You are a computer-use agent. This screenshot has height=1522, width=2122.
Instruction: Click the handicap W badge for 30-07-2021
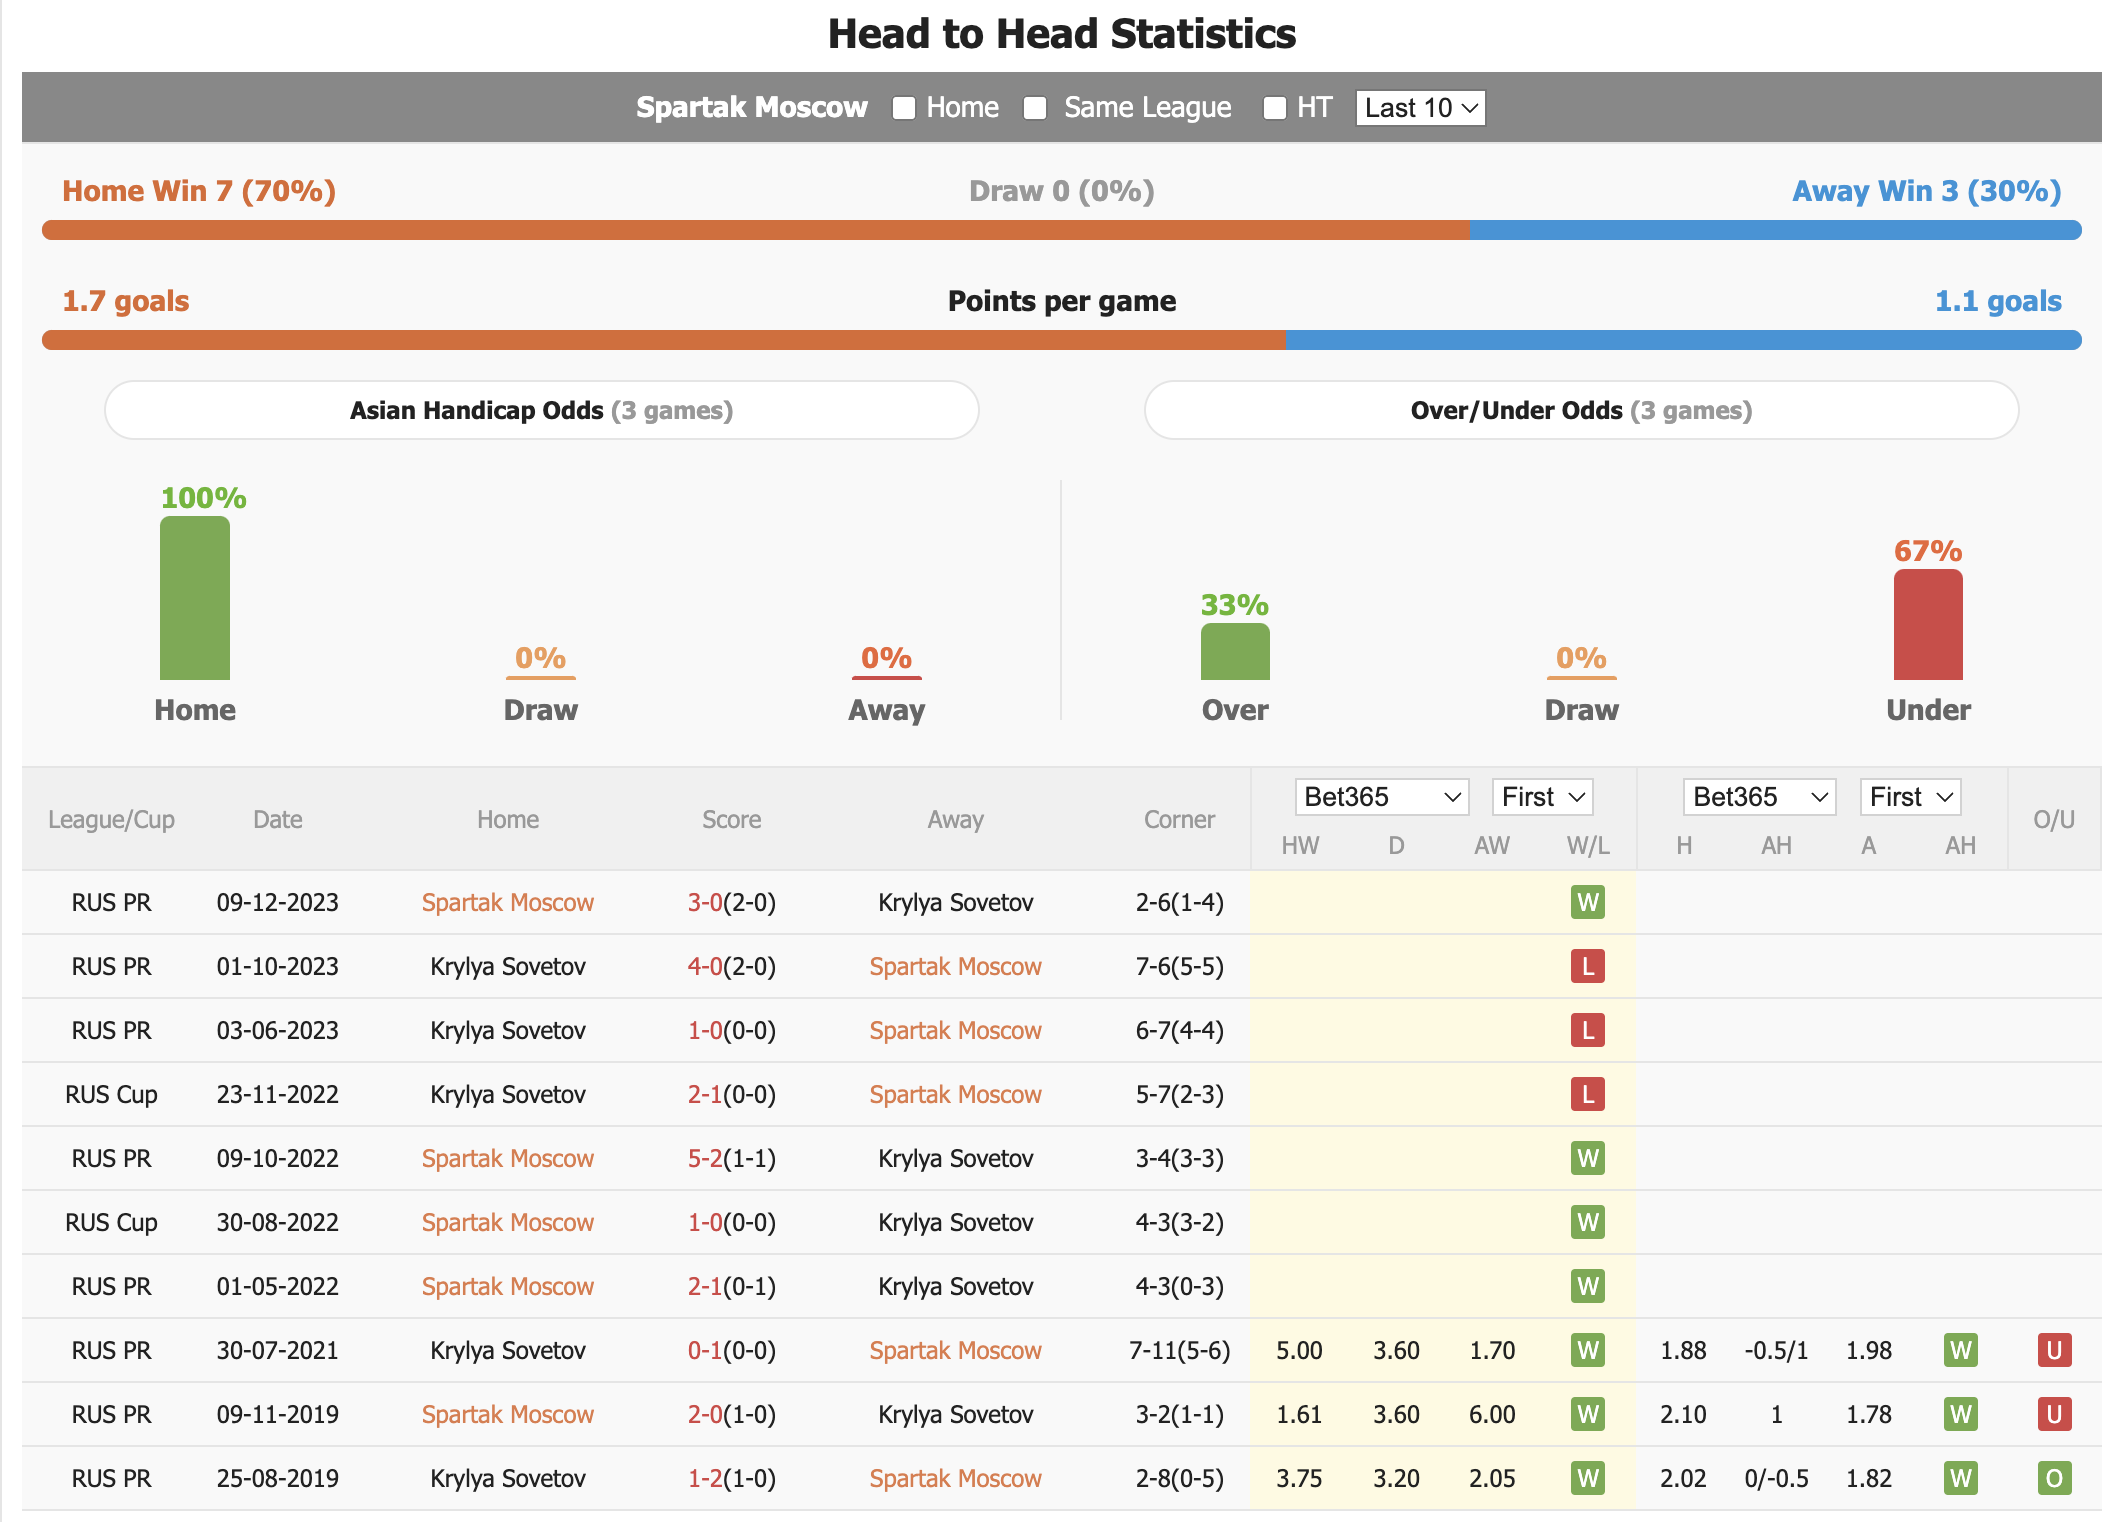1960,1350
